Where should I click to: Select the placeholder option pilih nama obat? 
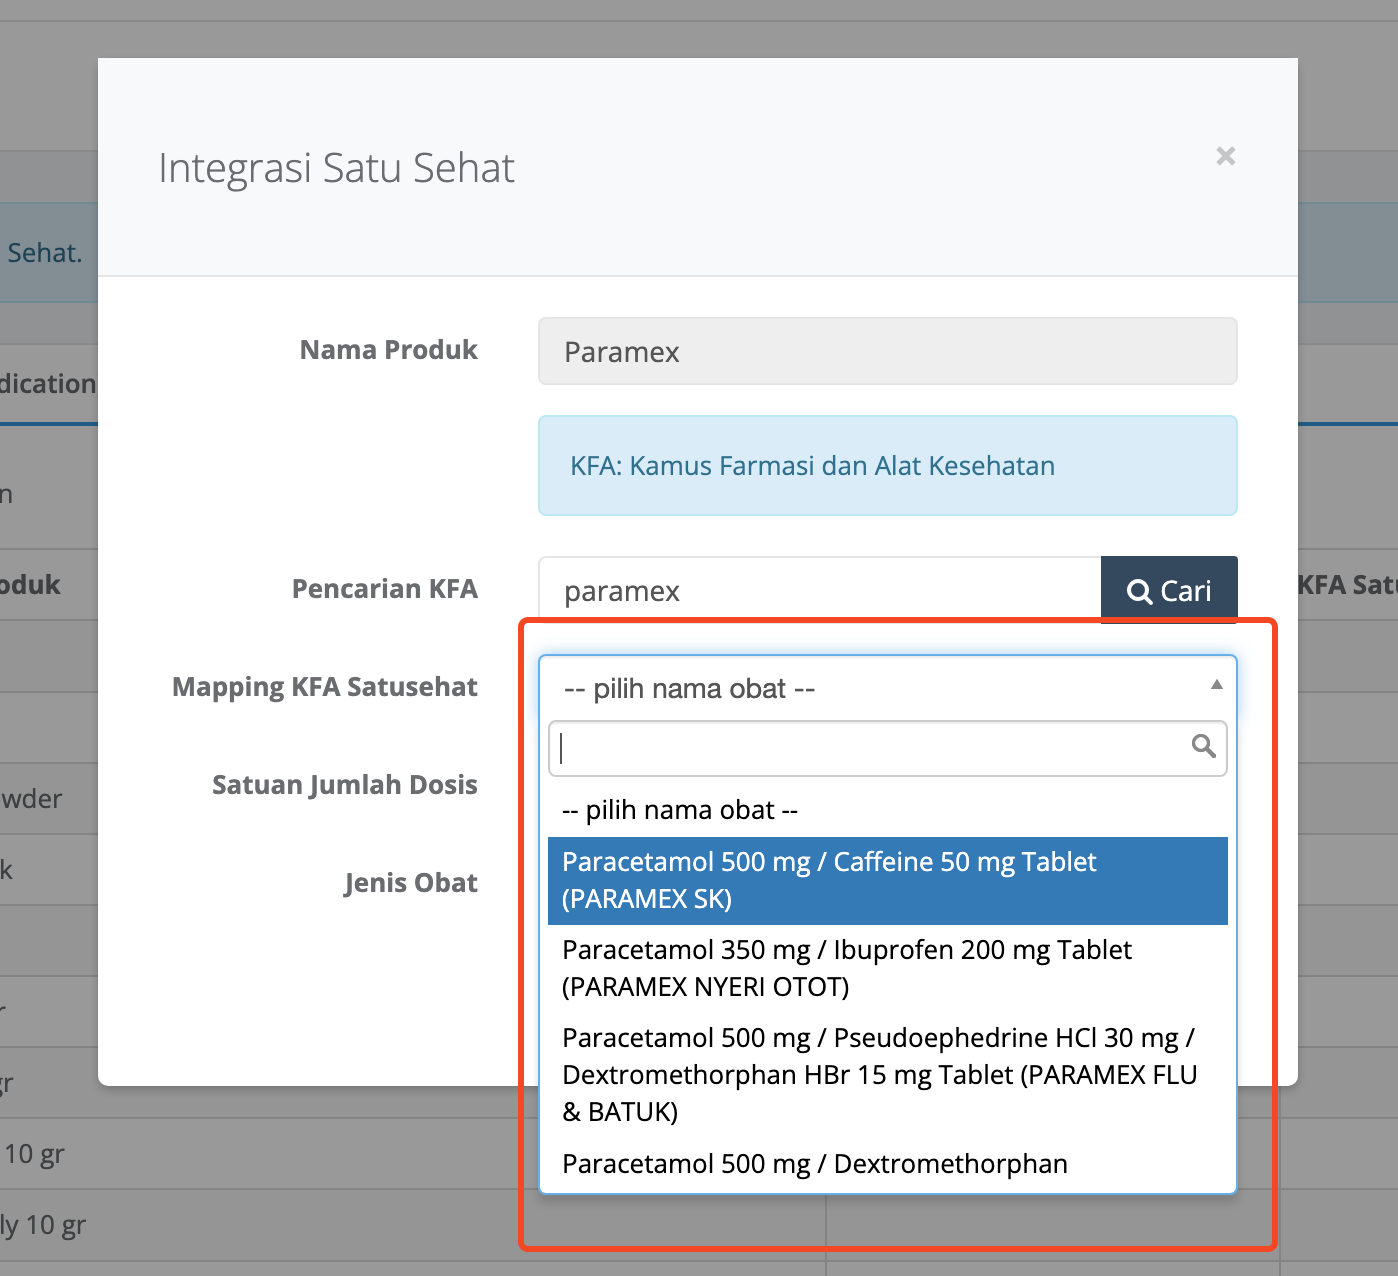pos(888,810)
